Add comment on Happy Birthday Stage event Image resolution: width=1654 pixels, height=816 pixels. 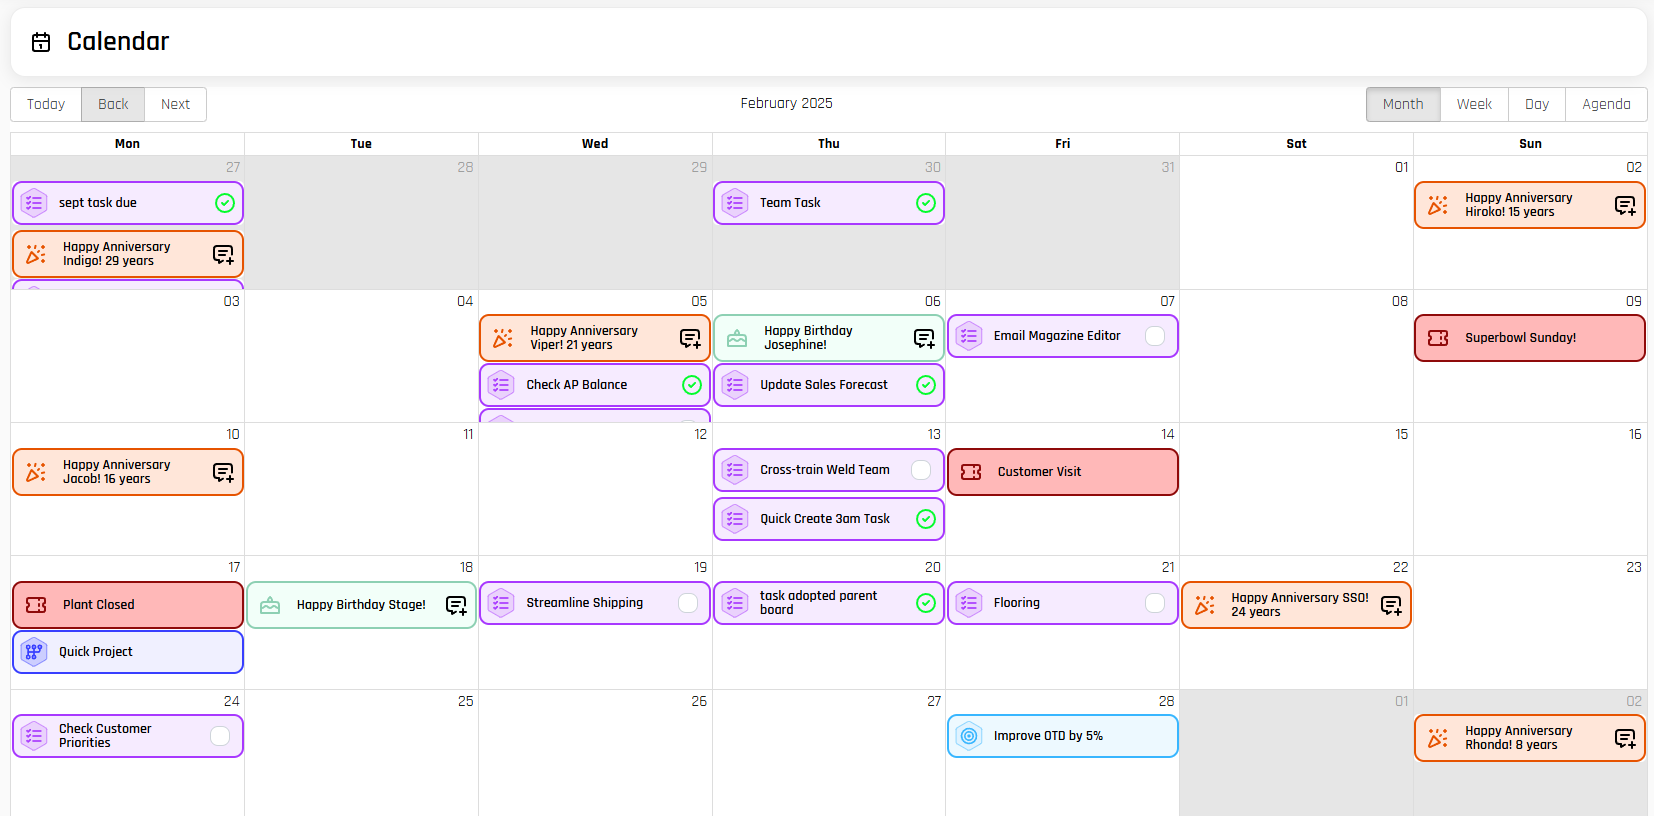point(456,605)
